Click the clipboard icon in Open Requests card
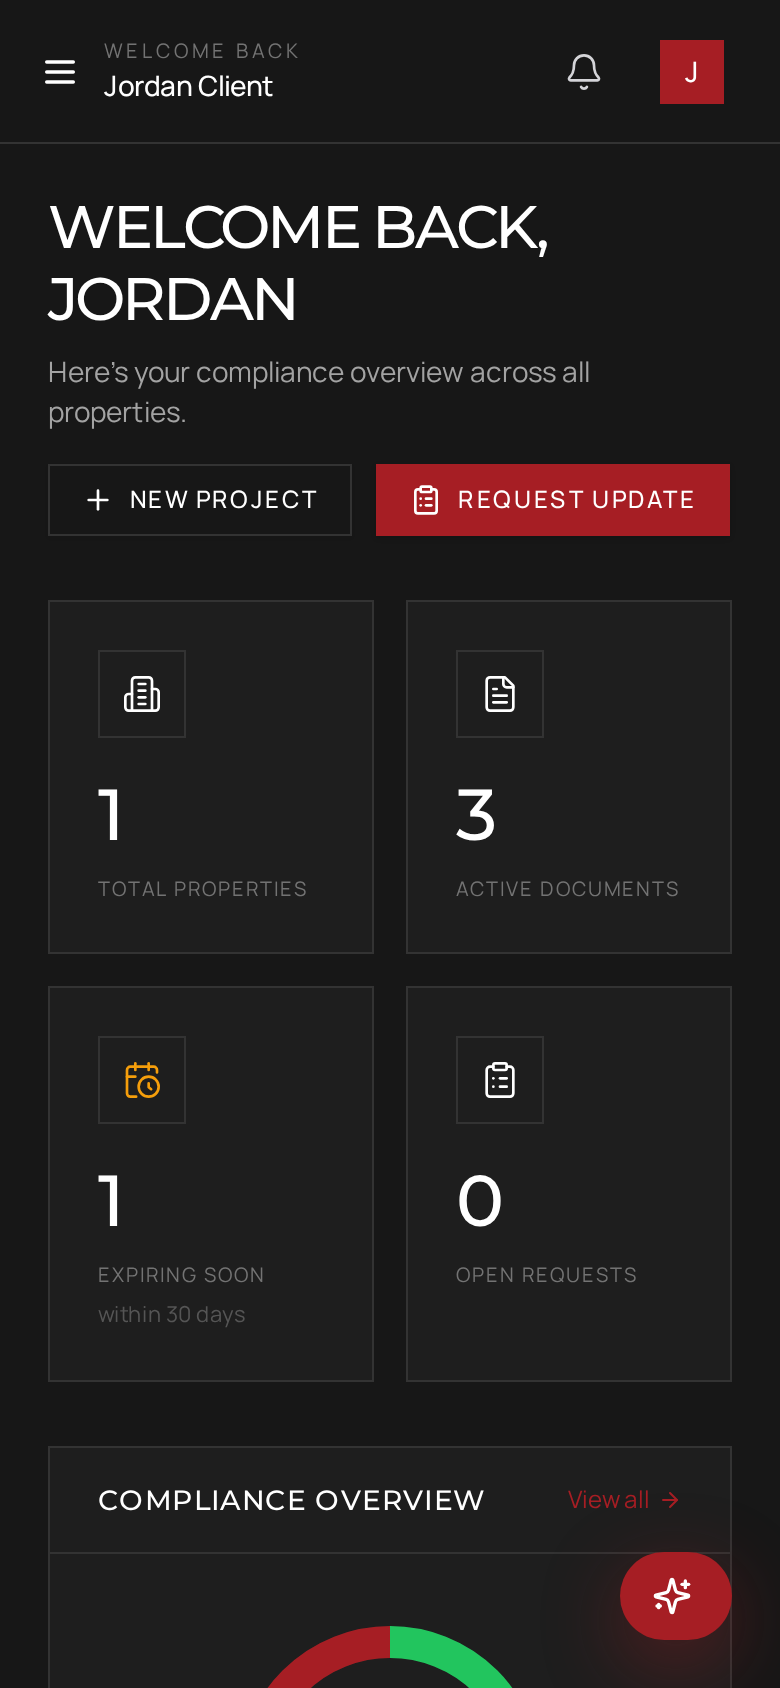The image size is (780, 1688). click(500, 1080)
